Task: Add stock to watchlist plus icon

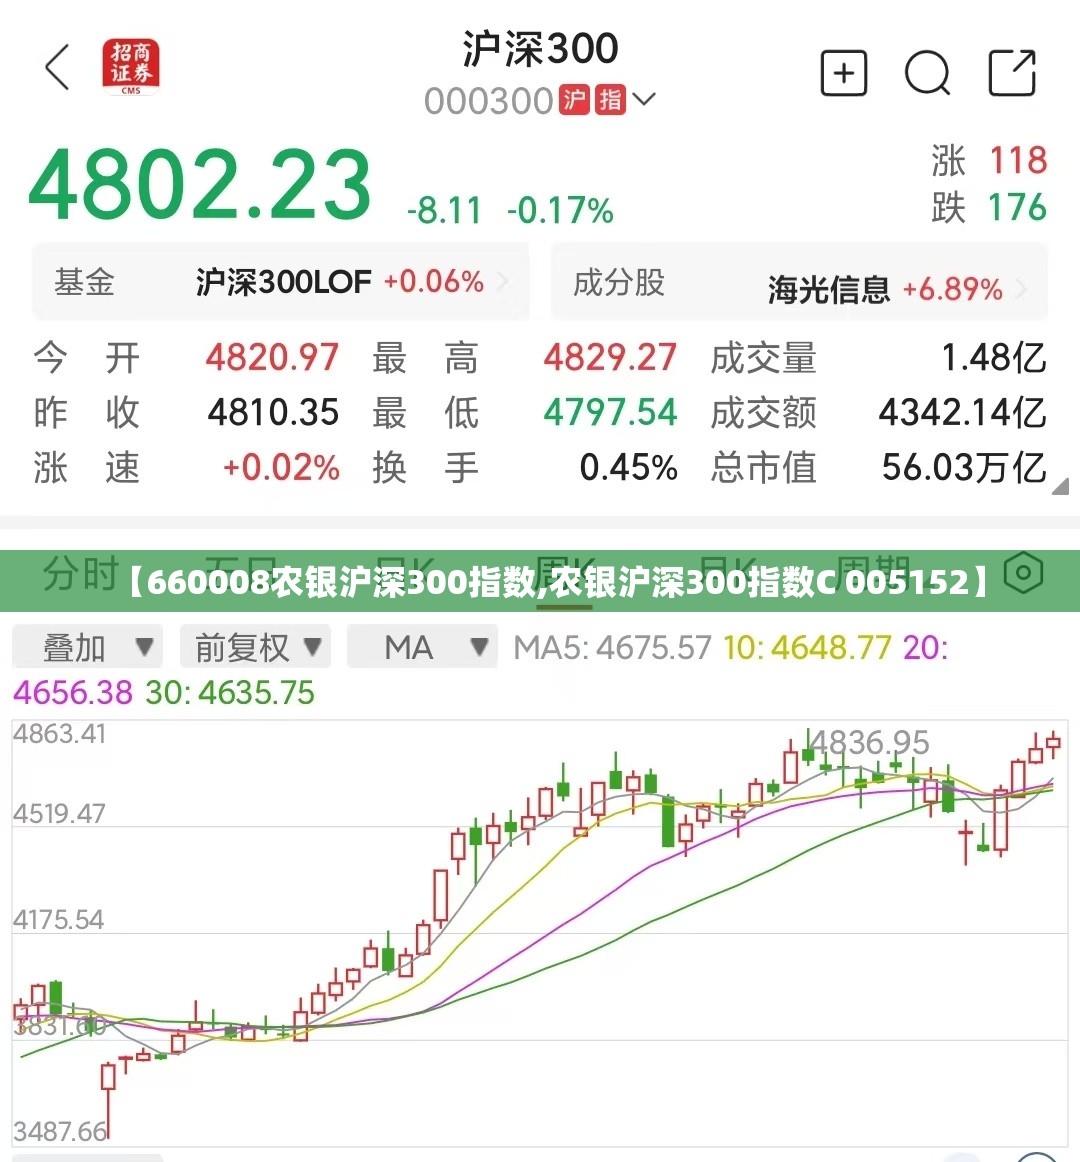Action: pos(844,73)
